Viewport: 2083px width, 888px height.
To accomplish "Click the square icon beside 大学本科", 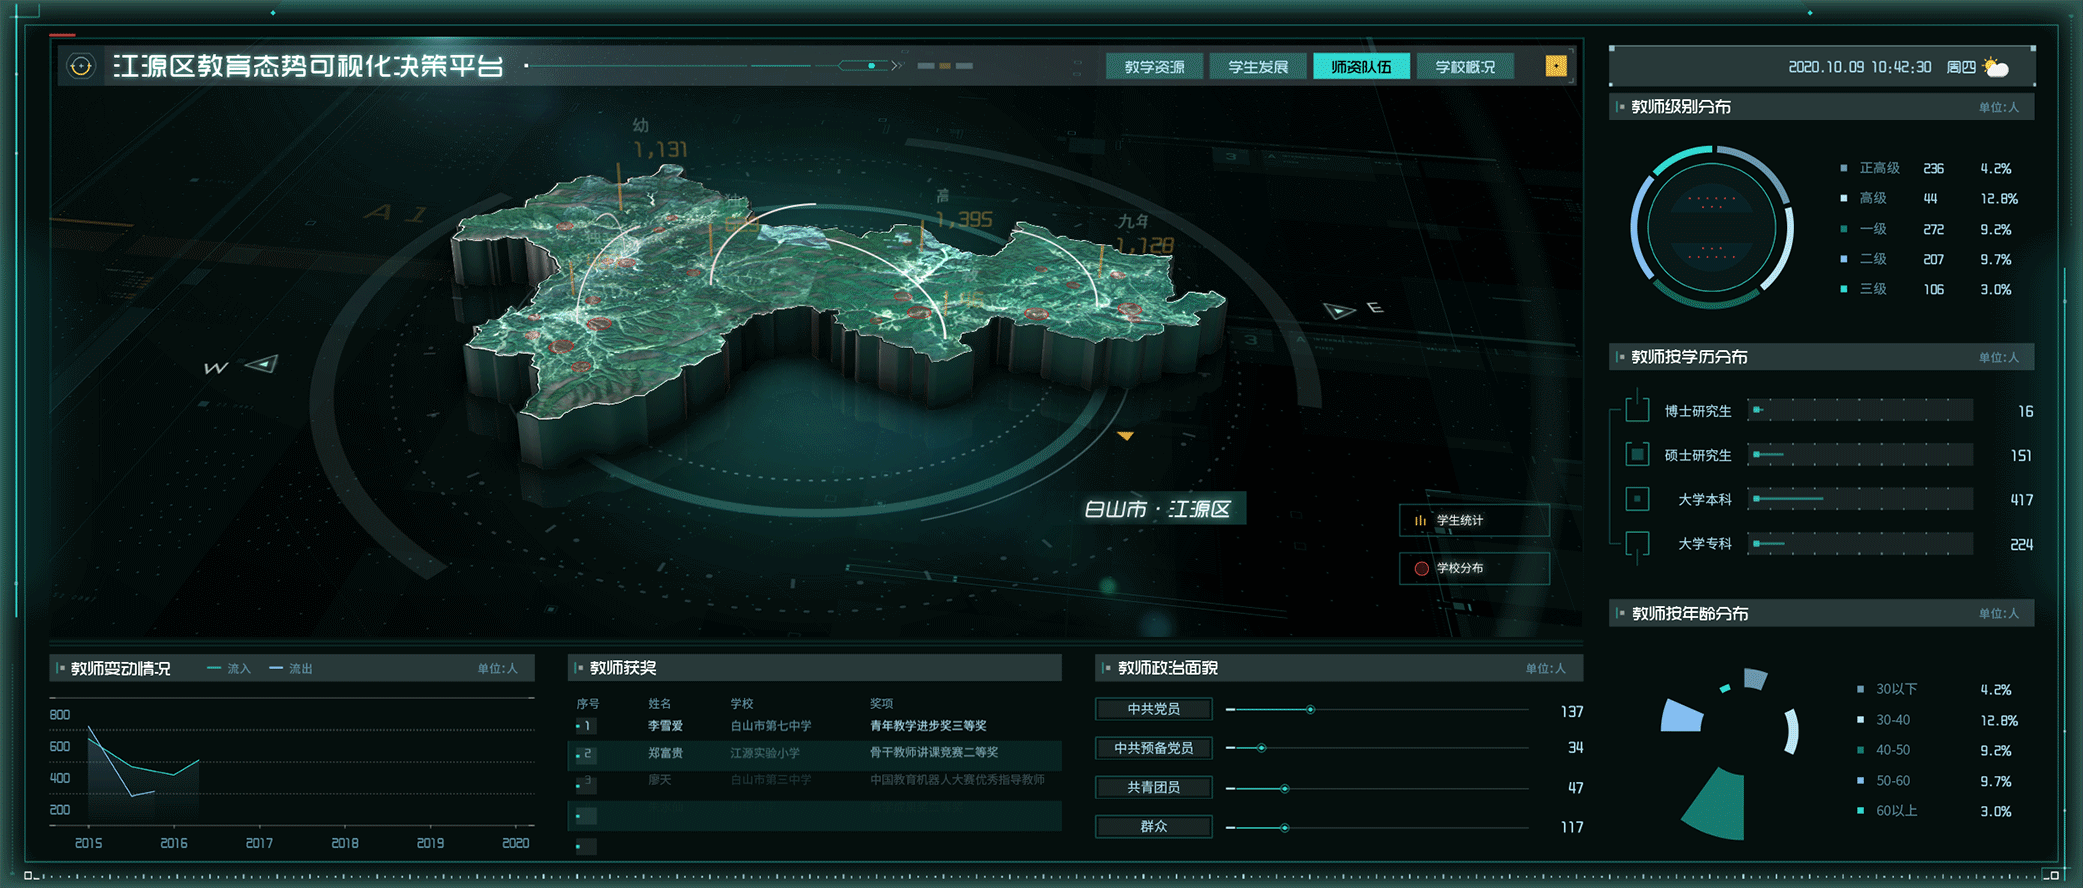I will tap(1637, 499).
